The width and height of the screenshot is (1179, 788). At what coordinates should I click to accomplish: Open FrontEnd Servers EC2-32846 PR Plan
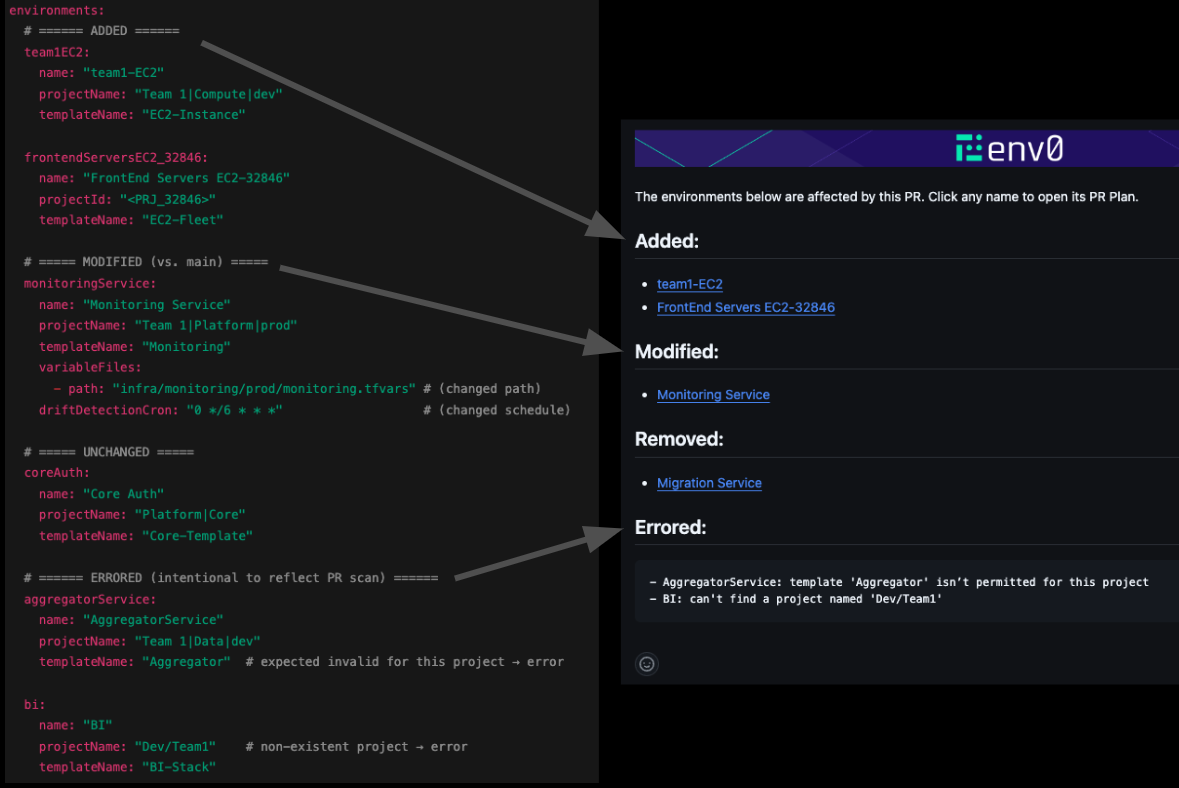[745, 307]
